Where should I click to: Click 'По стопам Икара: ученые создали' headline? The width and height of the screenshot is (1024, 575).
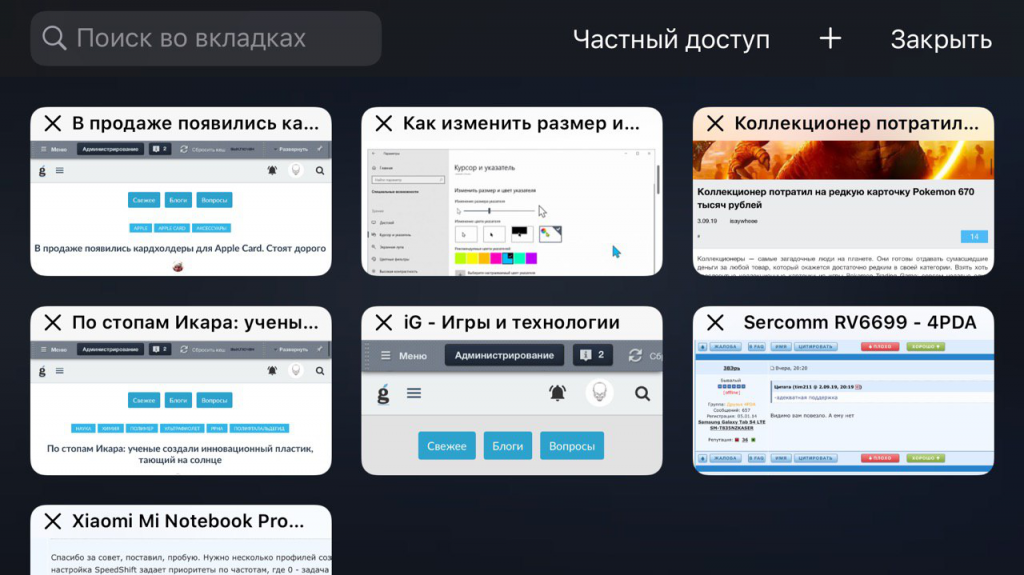click(x=180, y=454)
